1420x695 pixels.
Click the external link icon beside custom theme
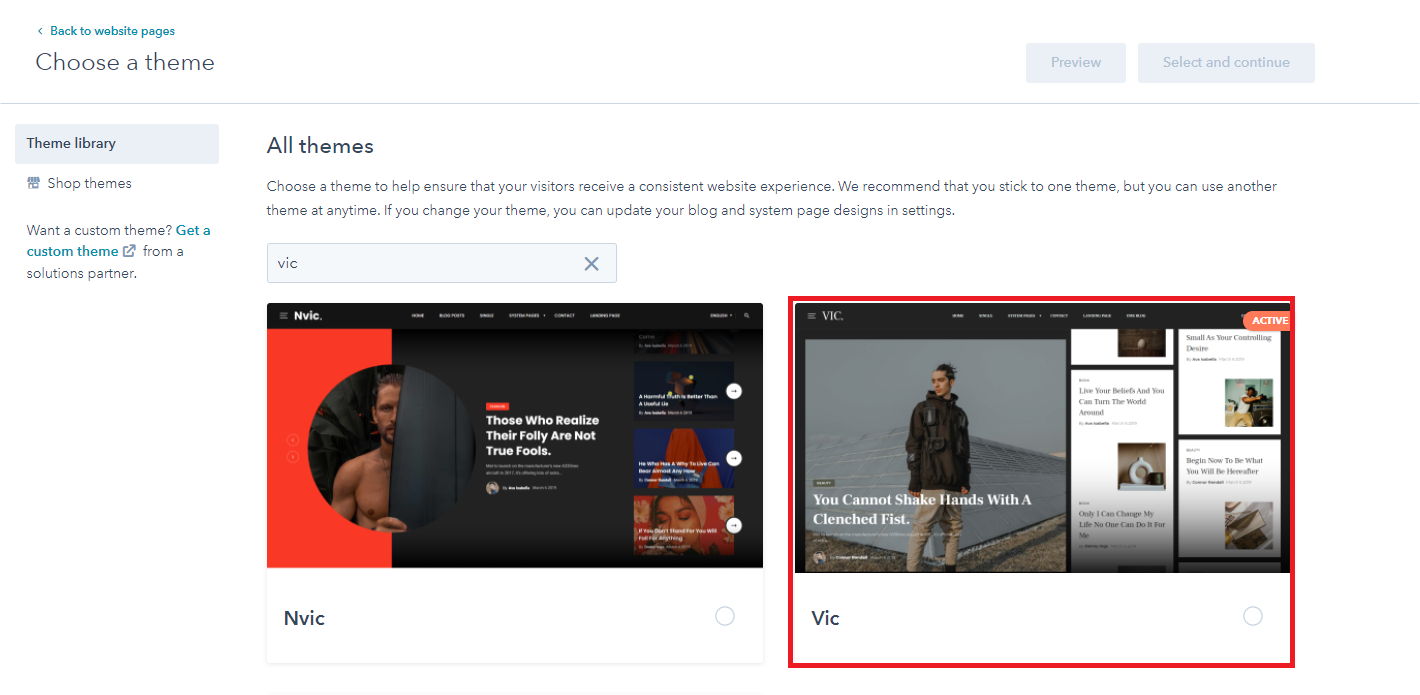pyautogui.click(x=129, y=251)
